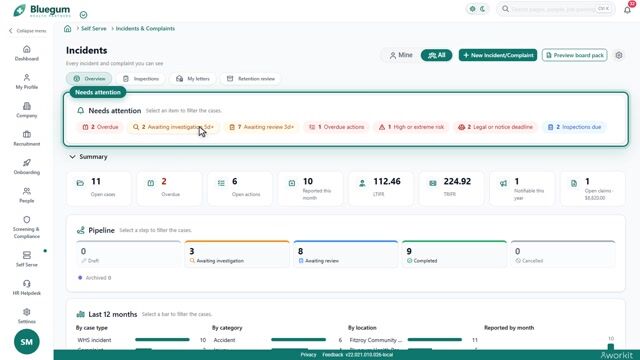640x360 pixels.
Task: Click Incidents & Complaints breadcrumb
Action: click(145, 29)
